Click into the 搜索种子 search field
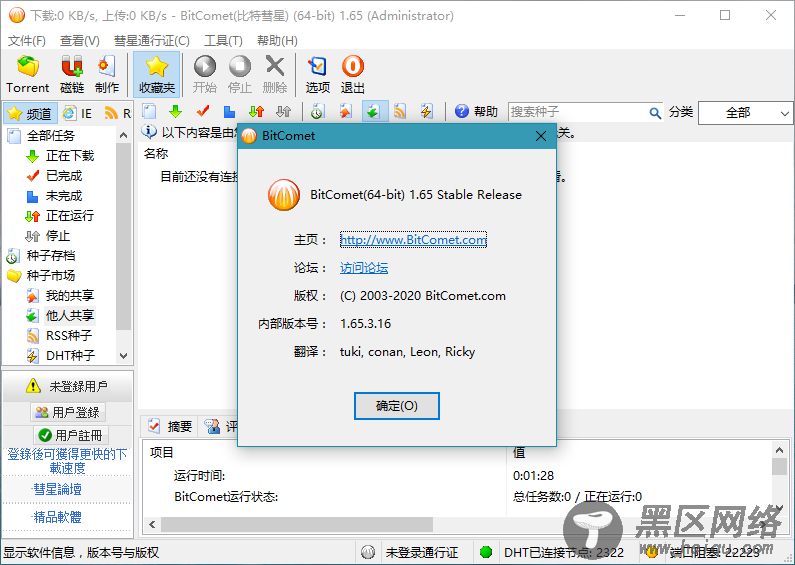795x565 pixels. [578, 112]
